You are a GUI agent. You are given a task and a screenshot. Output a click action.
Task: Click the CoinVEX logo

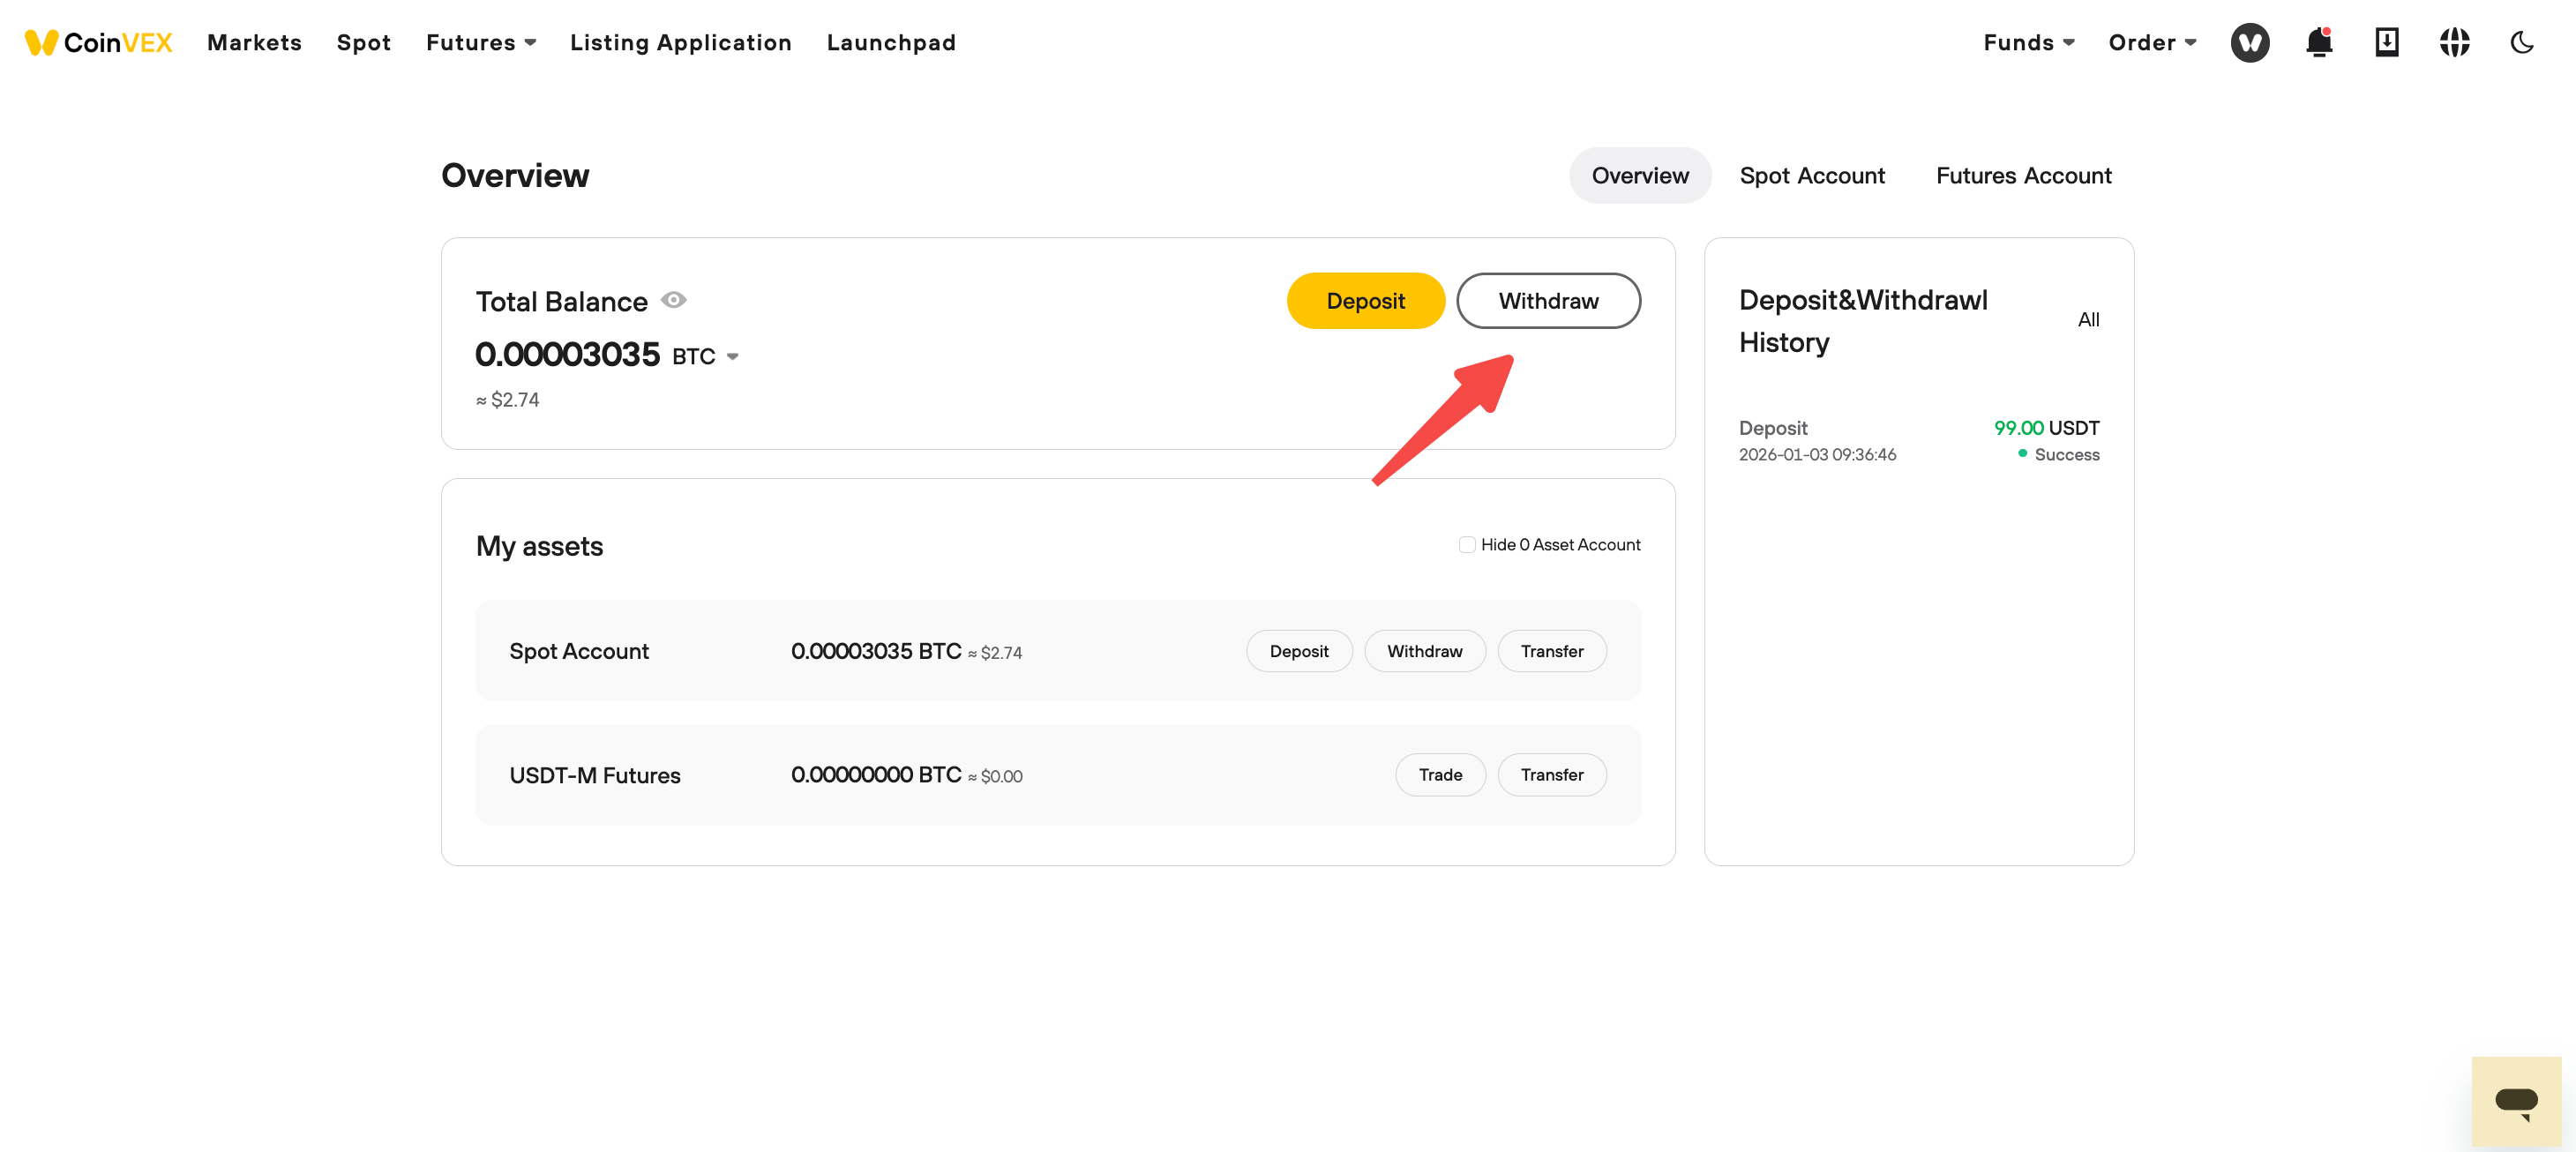click(98, 42)
